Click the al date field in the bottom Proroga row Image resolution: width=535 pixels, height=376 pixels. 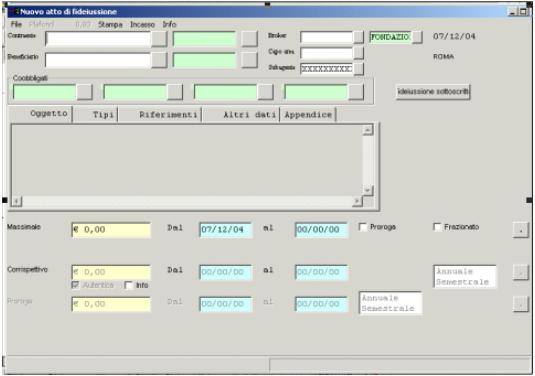[x=321, y=304]
